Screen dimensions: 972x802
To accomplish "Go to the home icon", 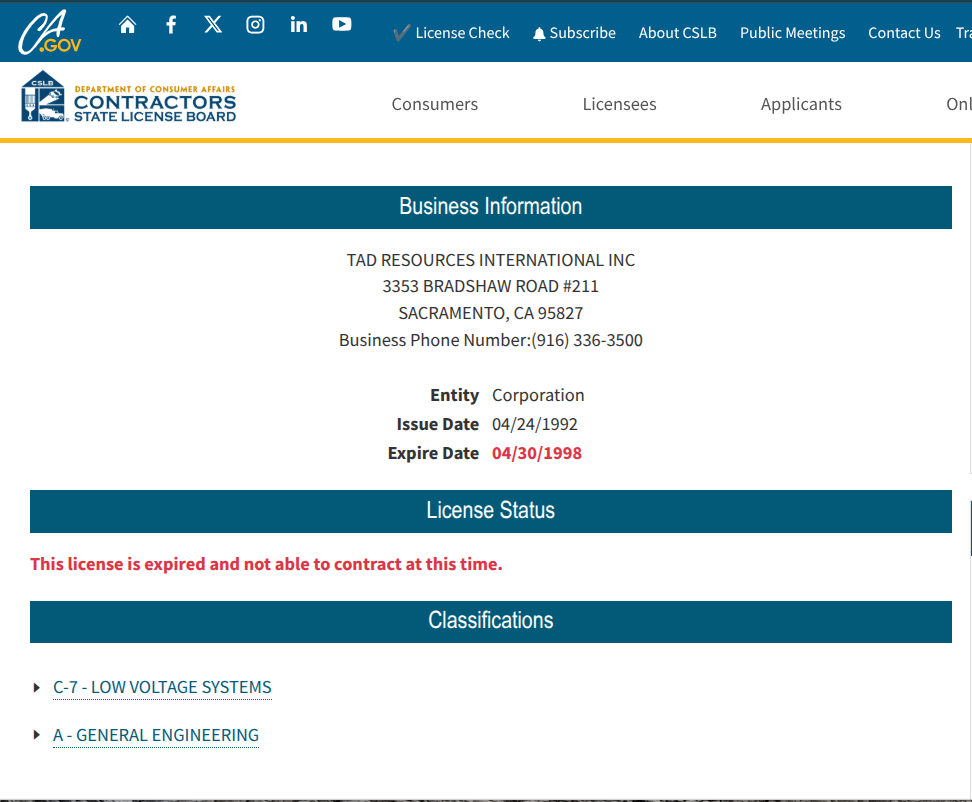I will [x=127, y=25].
